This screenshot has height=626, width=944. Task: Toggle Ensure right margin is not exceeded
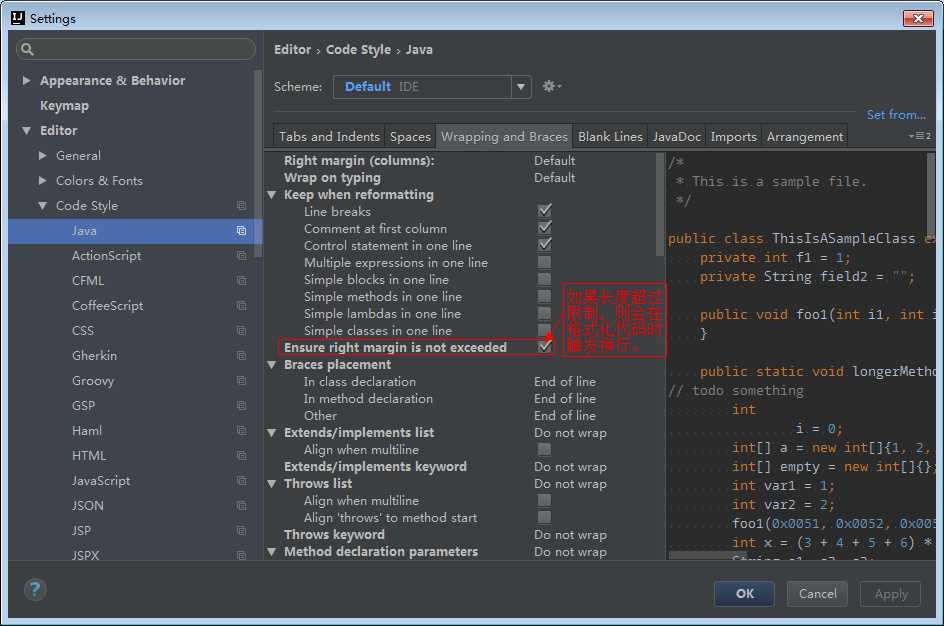(x=544, y=347)
